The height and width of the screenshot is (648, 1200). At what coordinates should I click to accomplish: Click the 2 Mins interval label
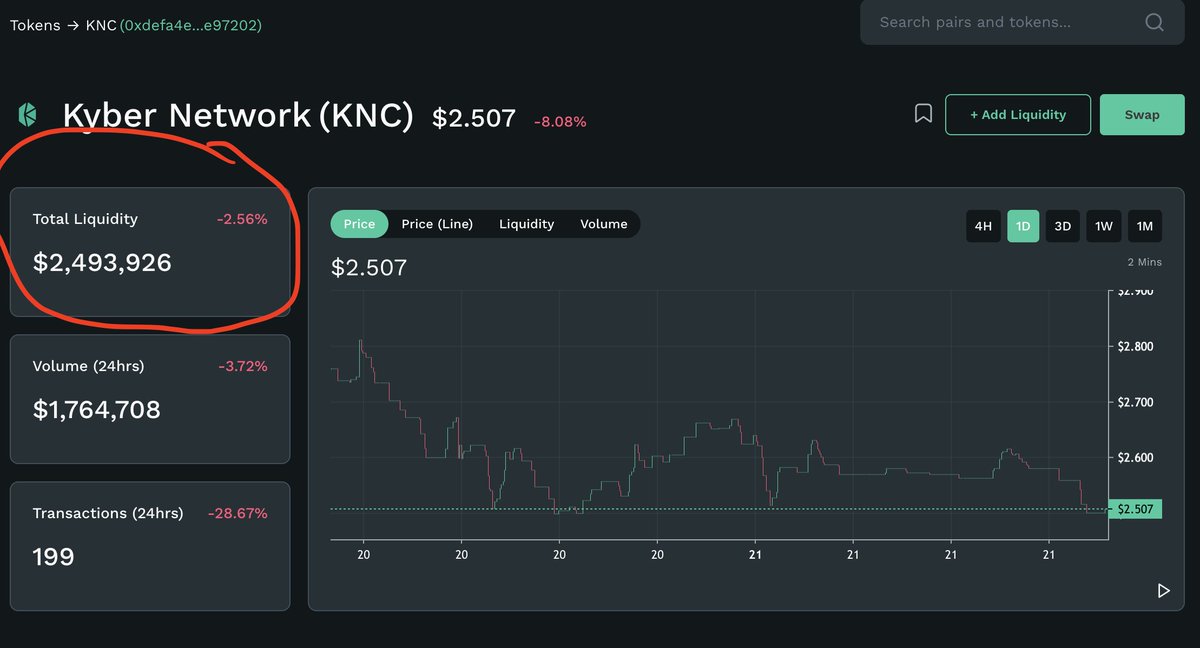[1145, 262]
